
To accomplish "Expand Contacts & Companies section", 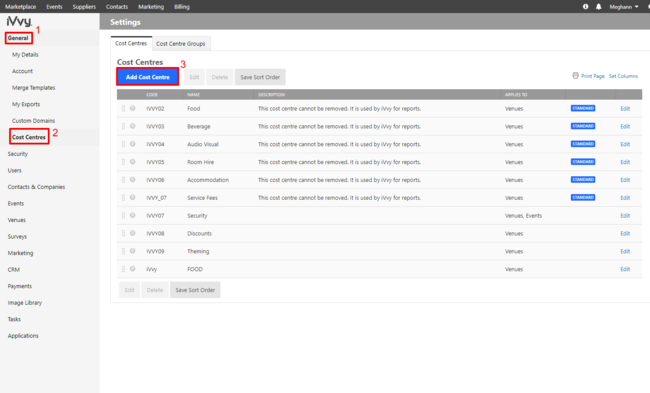I will point(36,187).
